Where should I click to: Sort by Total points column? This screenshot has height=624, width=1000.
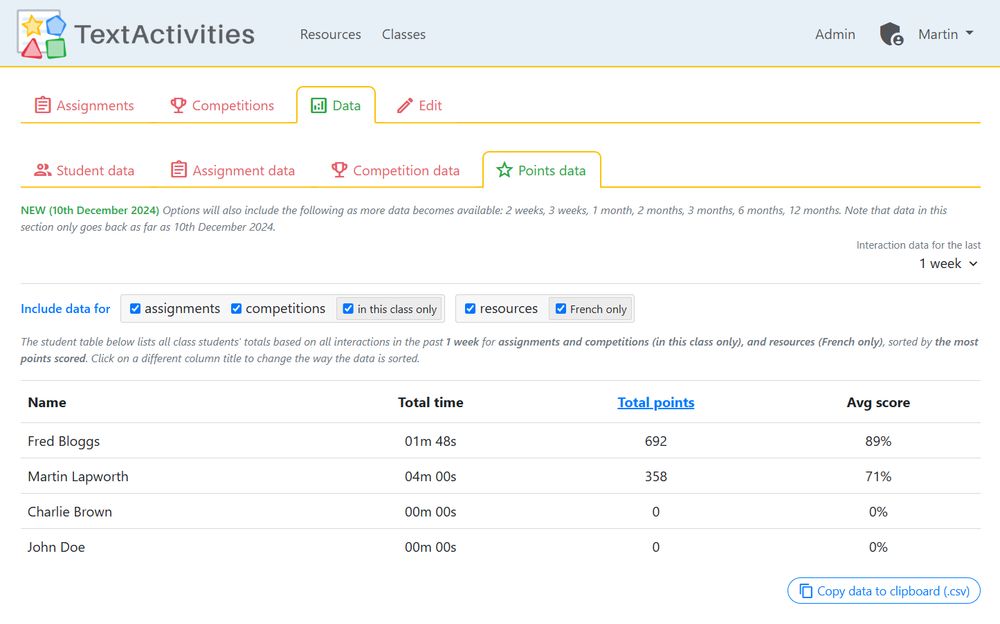point(656,403)
